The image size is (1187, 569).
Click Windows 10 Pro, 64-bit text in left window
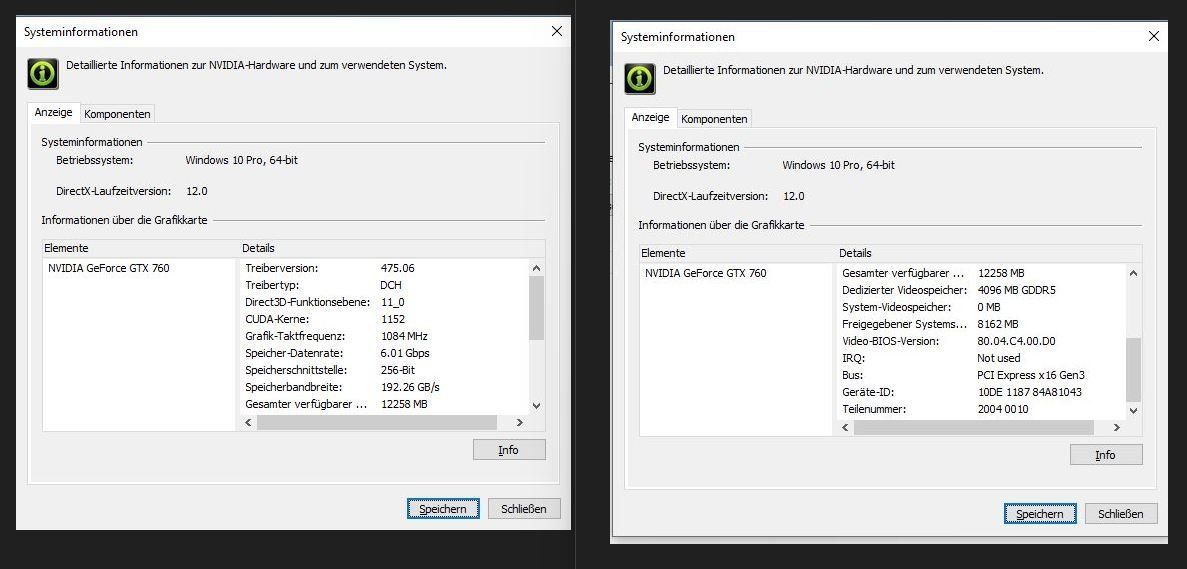(241, 160)
